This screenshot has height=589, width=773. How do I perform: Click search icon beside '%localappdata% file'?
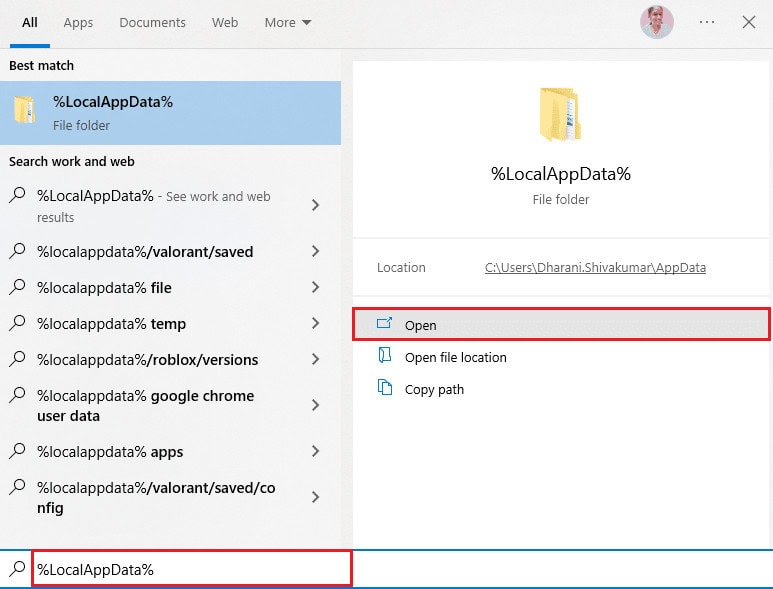pyautogui.click(x=17, y=287)
